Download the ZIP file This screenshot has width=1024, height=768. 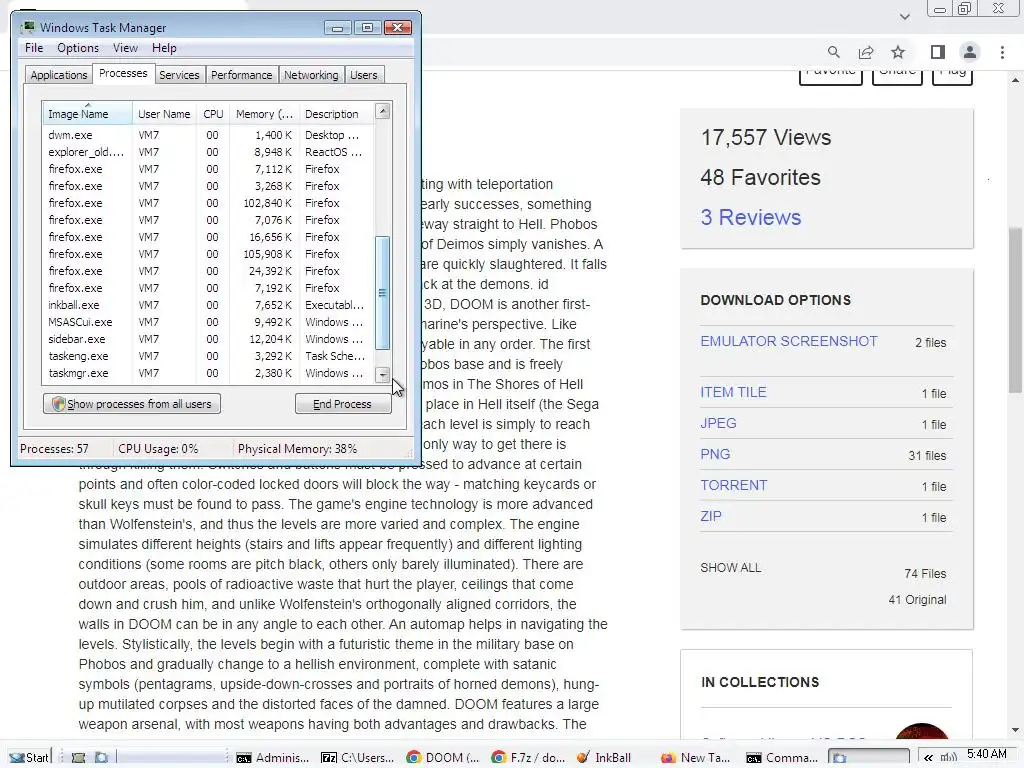(x=711, y=517)
